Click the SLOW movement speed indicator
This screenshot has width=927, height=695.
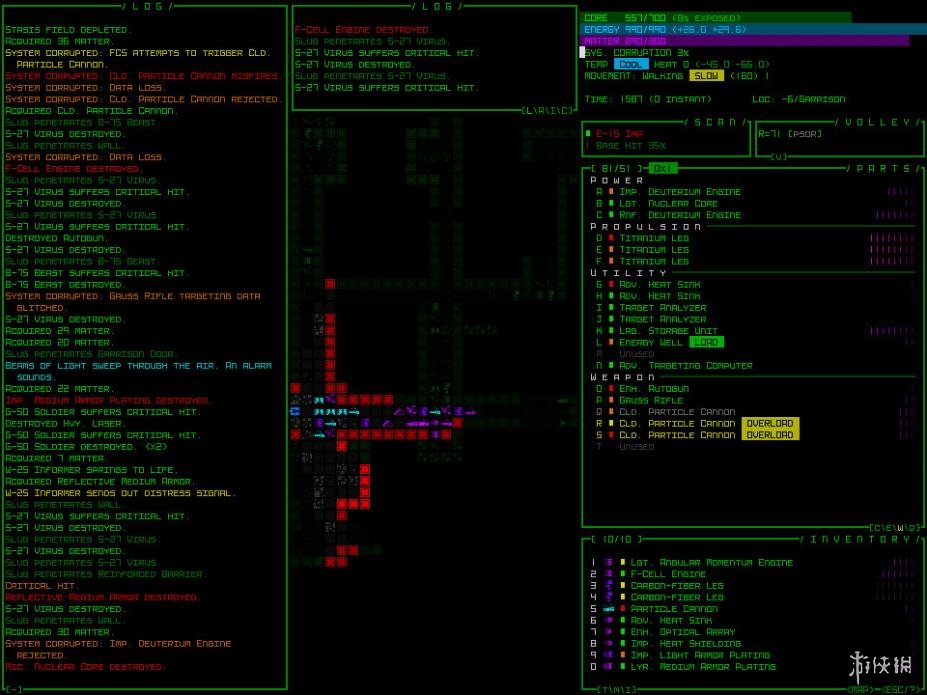tap(706, 76)
